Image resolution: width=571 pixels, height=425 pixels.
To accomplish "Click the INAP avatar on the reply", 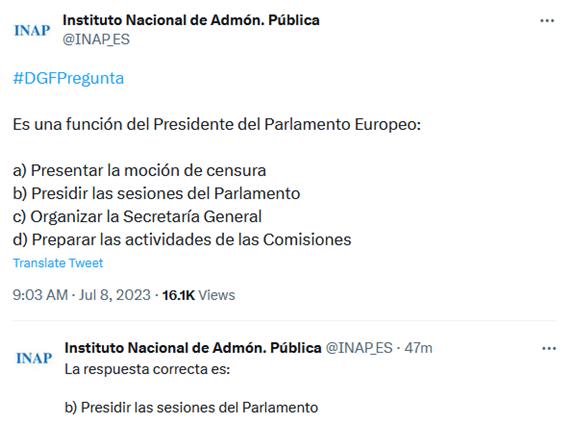I will click(x=34, y=358).
